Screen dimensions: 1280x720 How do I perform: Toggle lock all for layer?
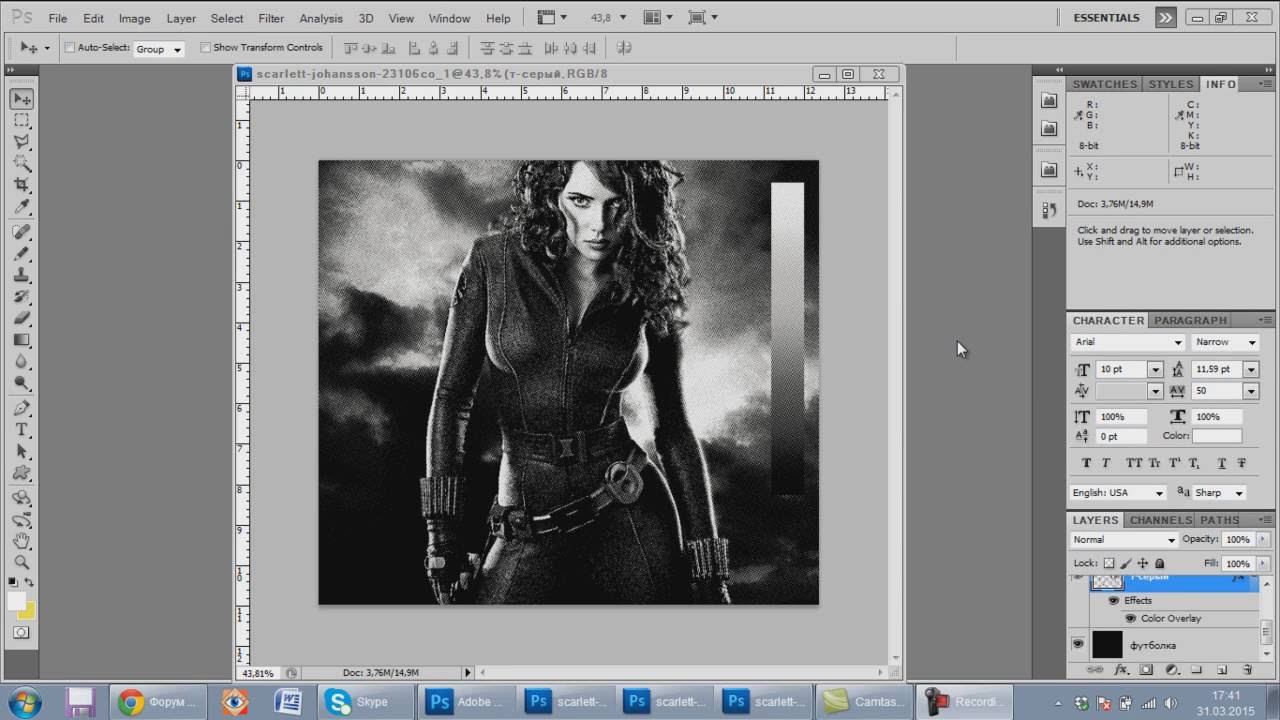click(1158, 564)
